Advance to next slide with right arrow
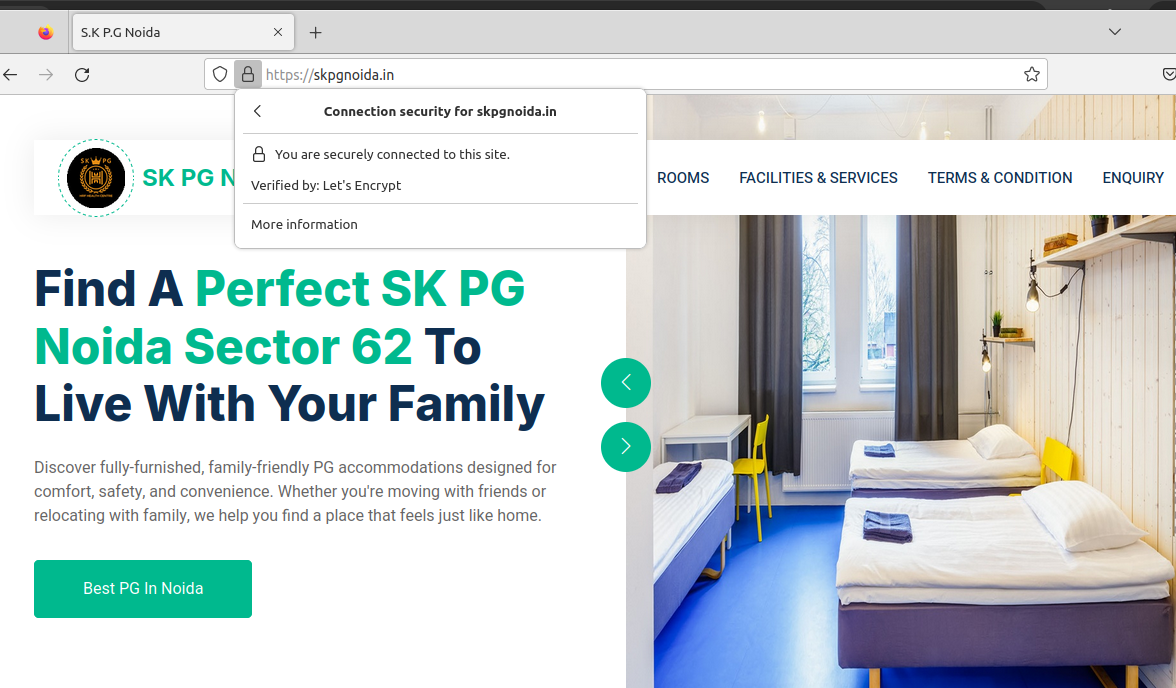 click(x=626, y=447)
